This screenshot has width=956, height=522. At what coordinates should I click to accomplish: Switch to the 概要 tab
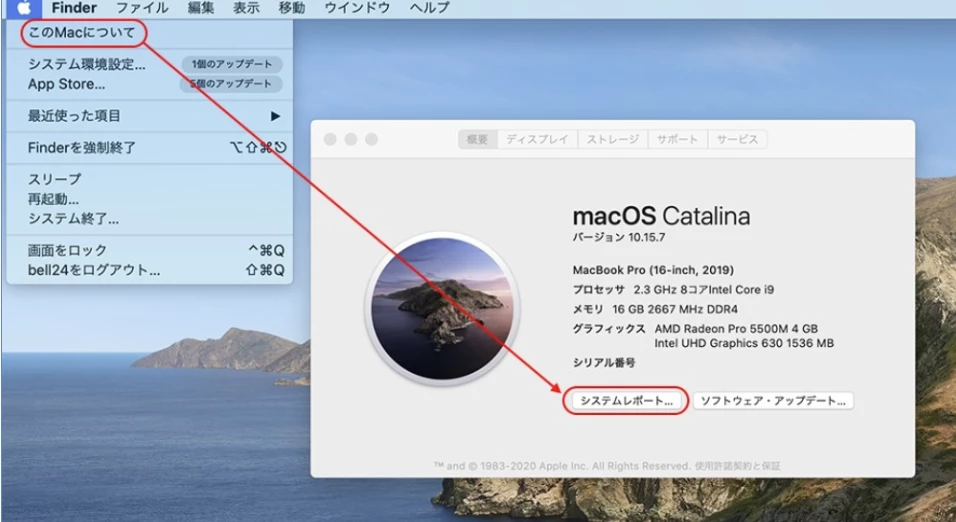tap(477, 139)
